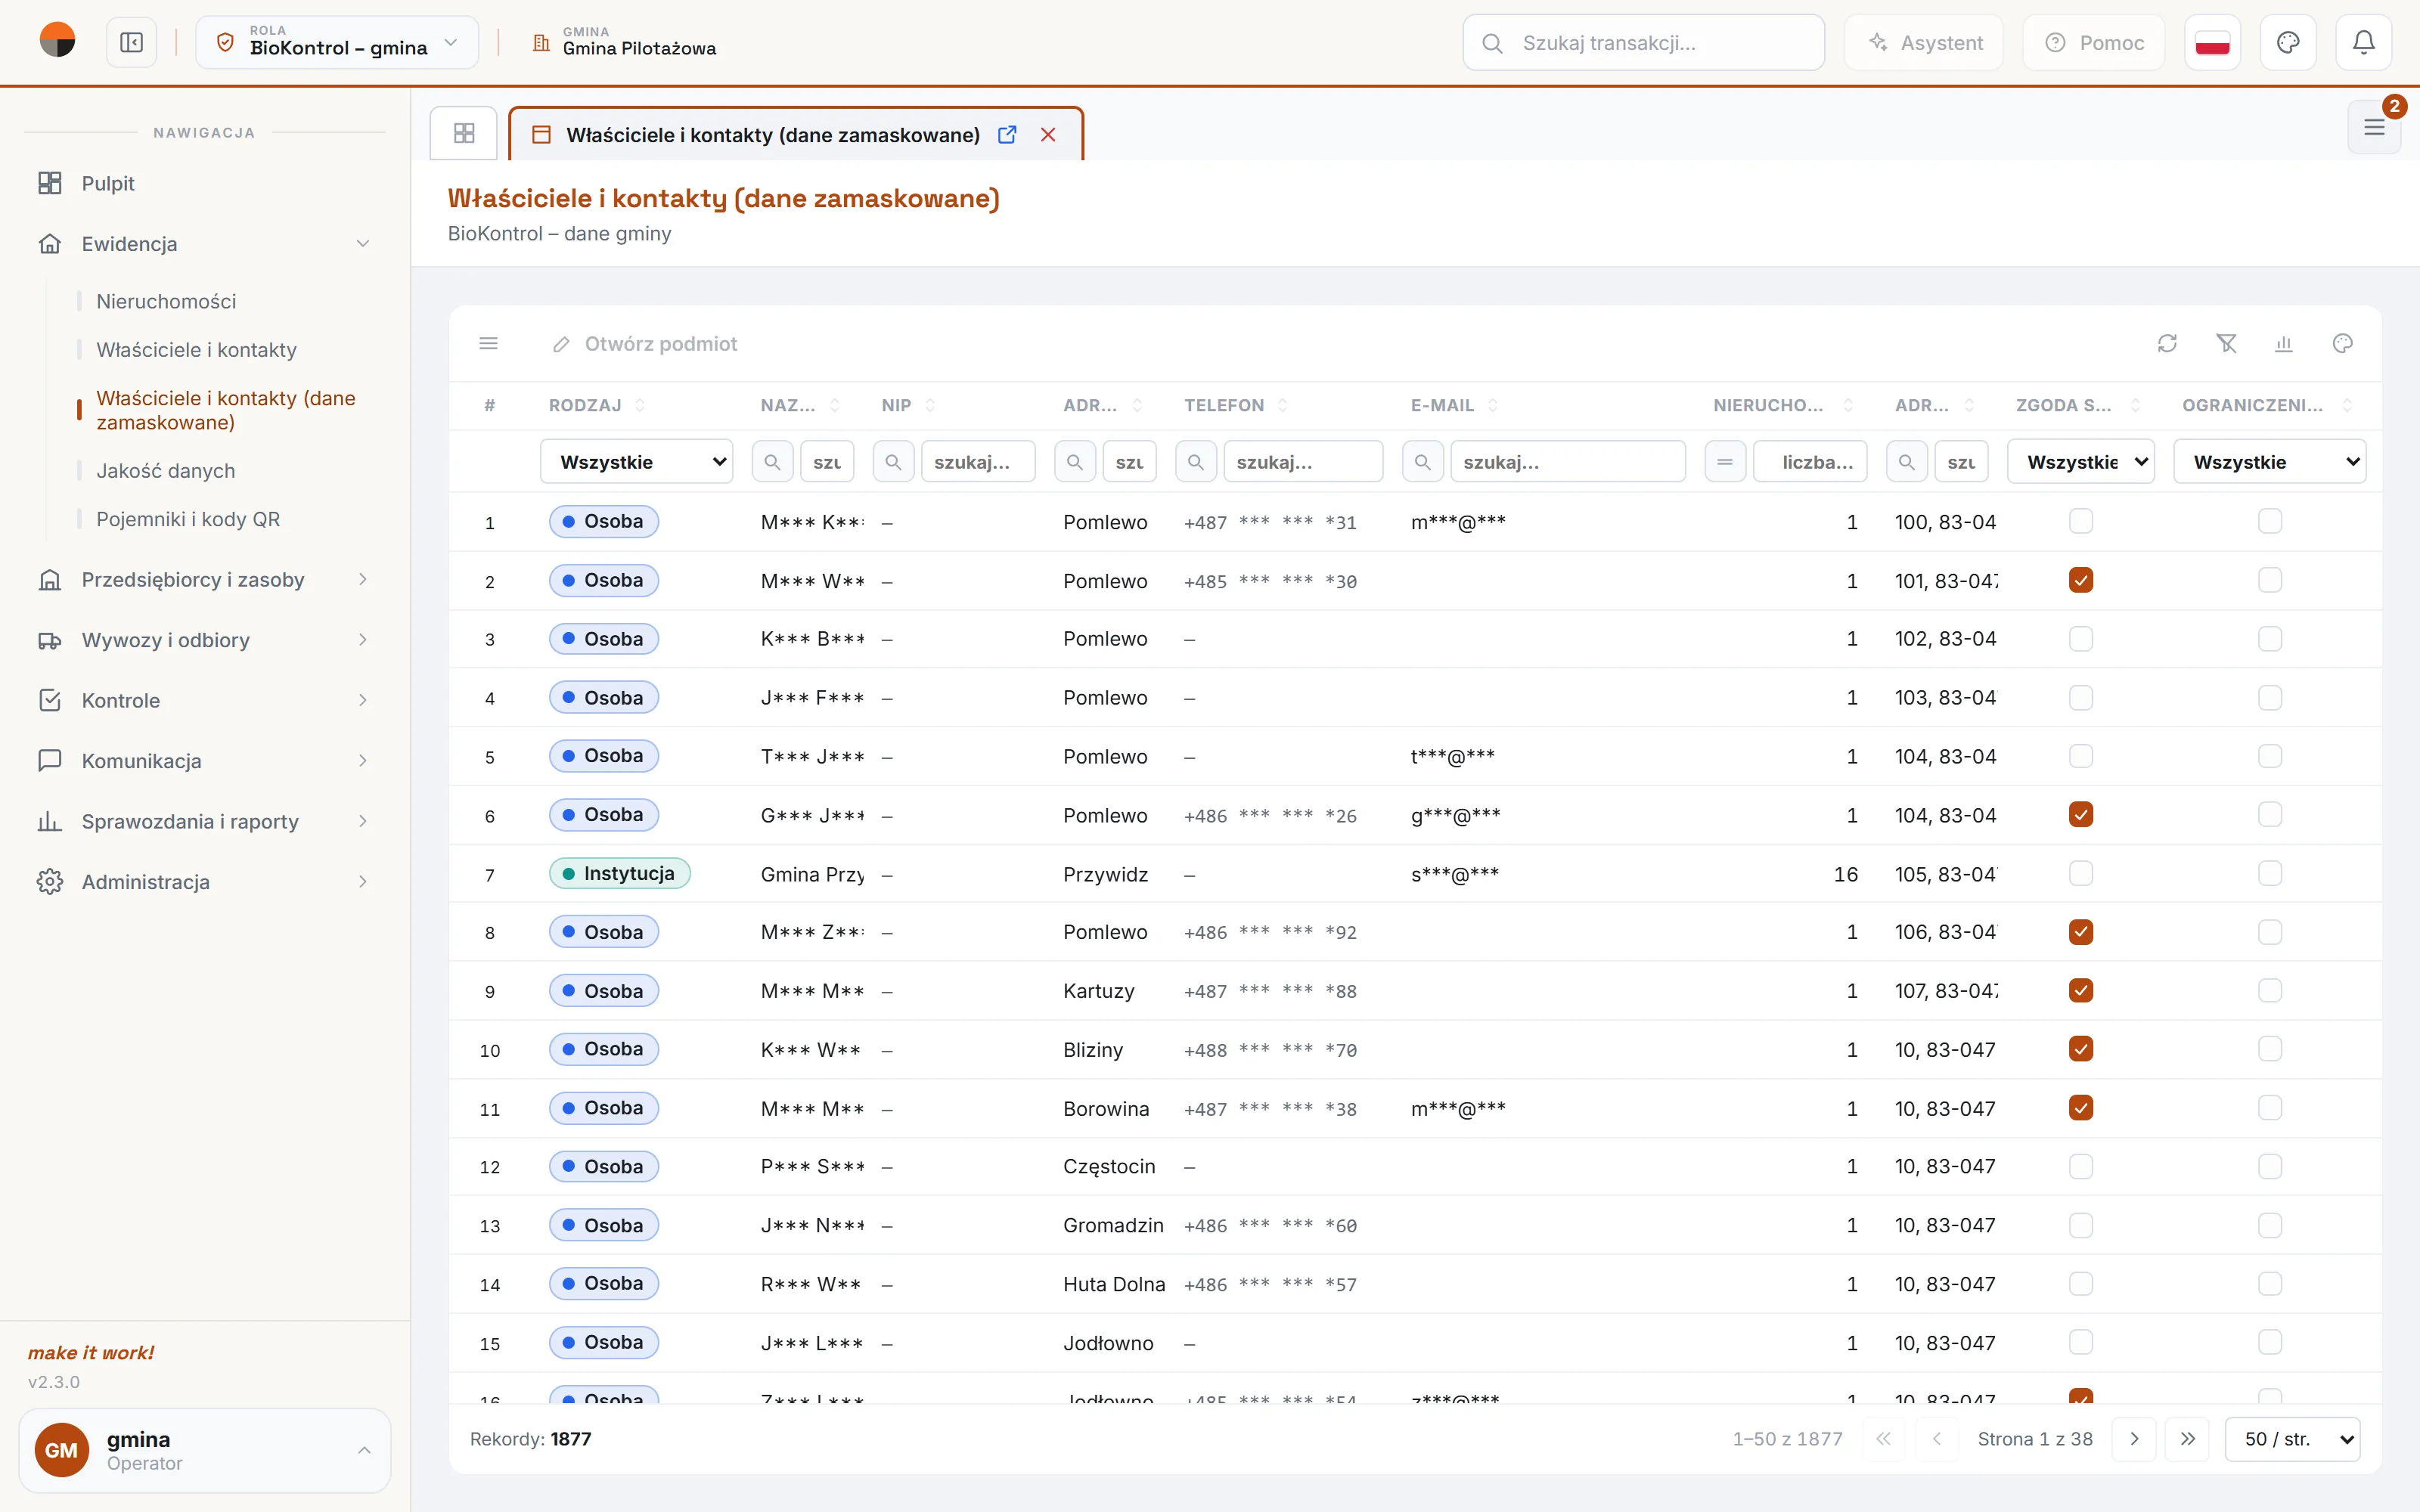Toggle the Ograniczenie checkbox in row 13
The height and width of the screenshot is (1512, 2420).
pyautogui.click(x=2270, y=1225)
